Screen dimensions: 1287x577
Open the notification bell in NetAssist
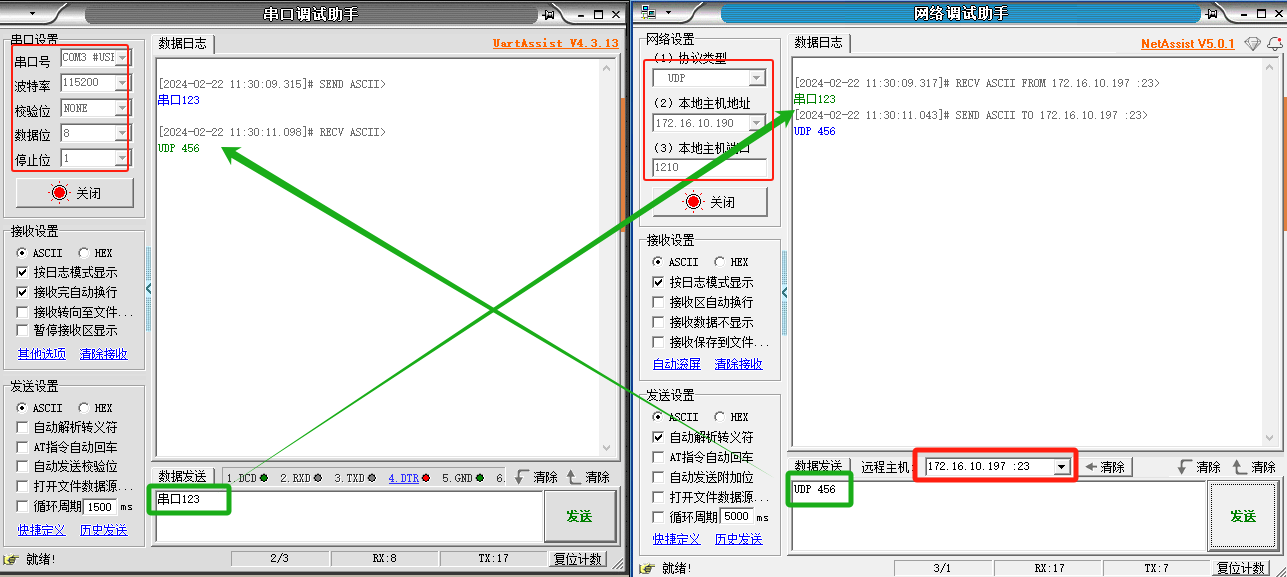pos(1274,44)
